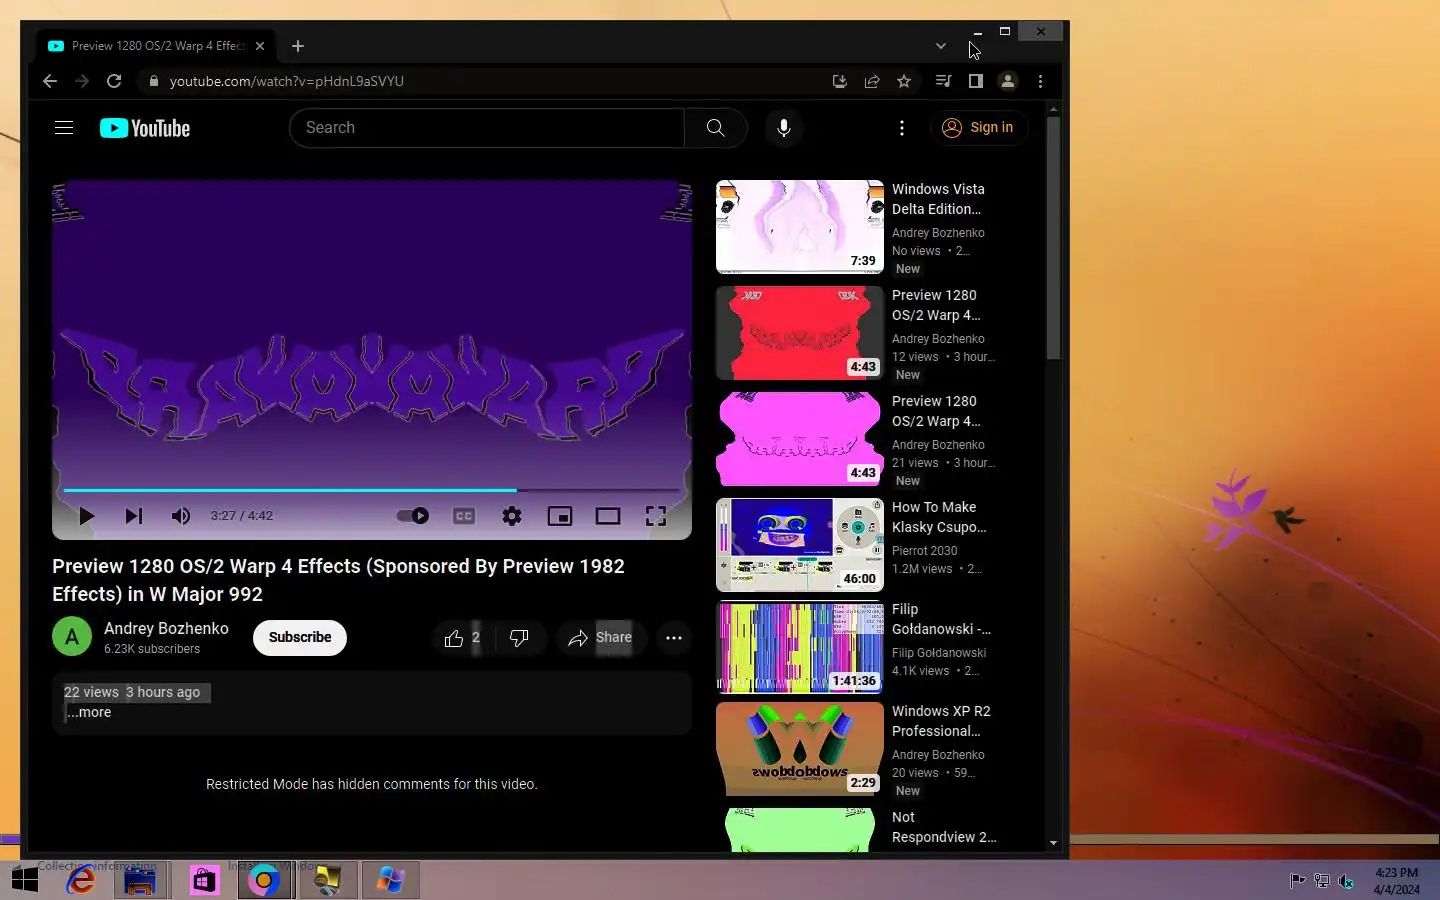The width and height of the screenshot is (1440, 900).
Task: Open the player settings gear
Action: [x=512, y=516]
